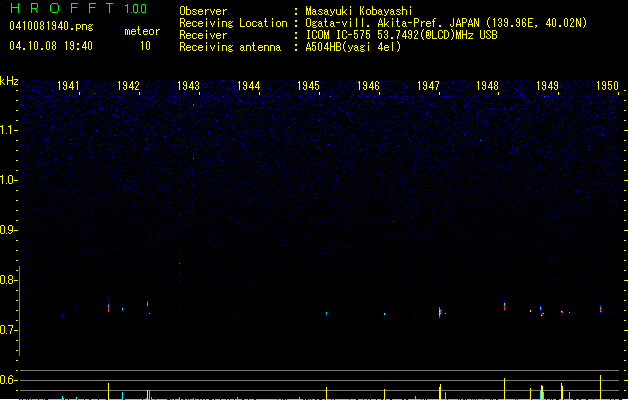
Task: Click the meteor echo just after 1947
Action: tap(440, 311)
